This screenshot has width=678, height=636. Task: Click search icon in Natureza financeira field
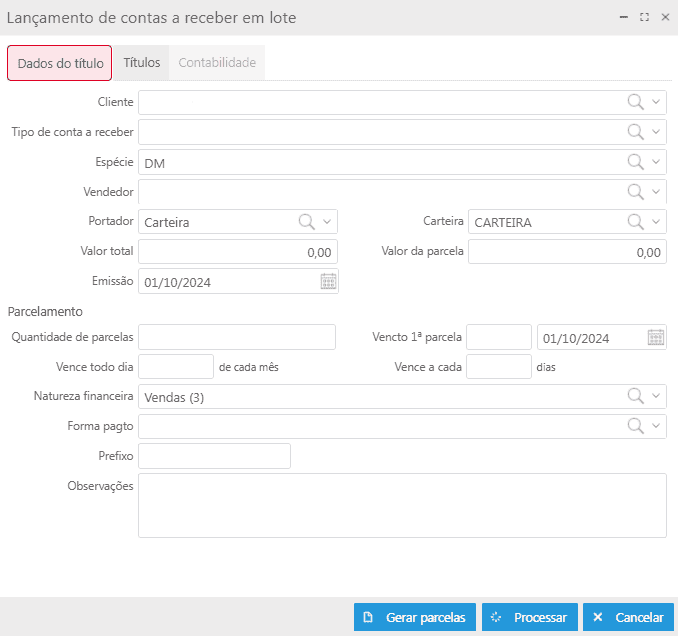pyautogui.click(x=635, y=397)
